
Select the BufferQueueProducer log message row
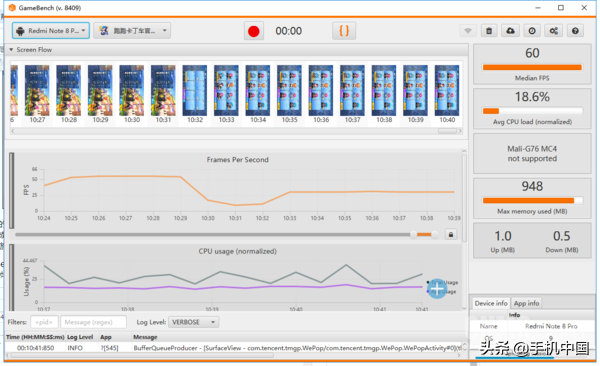234,348
